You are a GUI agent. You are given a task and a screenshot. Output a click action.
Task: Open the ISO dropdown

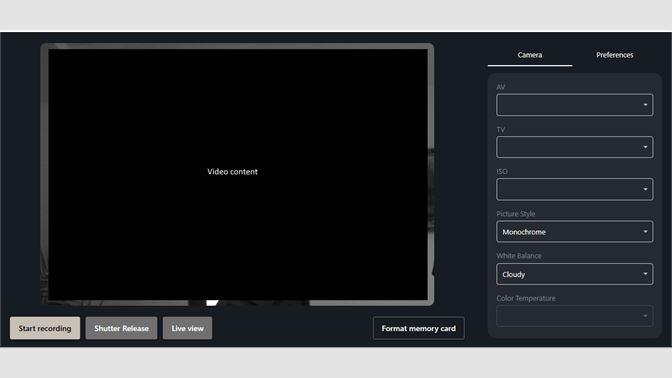[575, 189]
